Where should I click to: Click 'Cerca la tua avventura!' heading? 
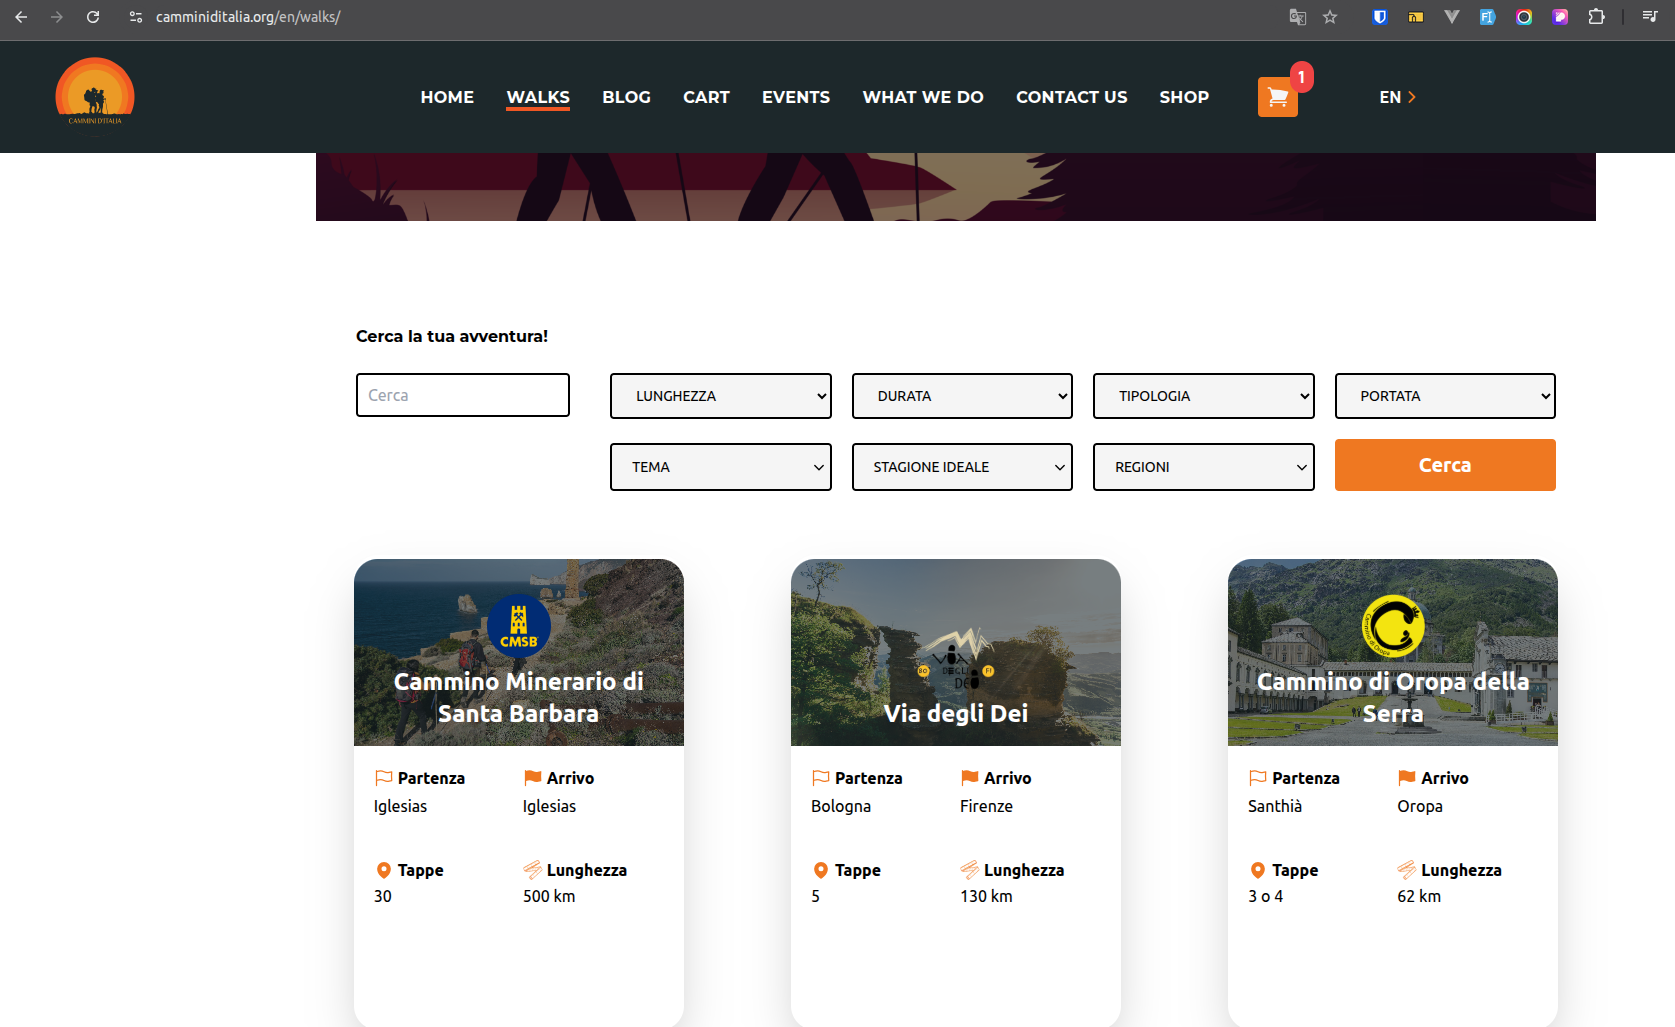coord(452,336)
